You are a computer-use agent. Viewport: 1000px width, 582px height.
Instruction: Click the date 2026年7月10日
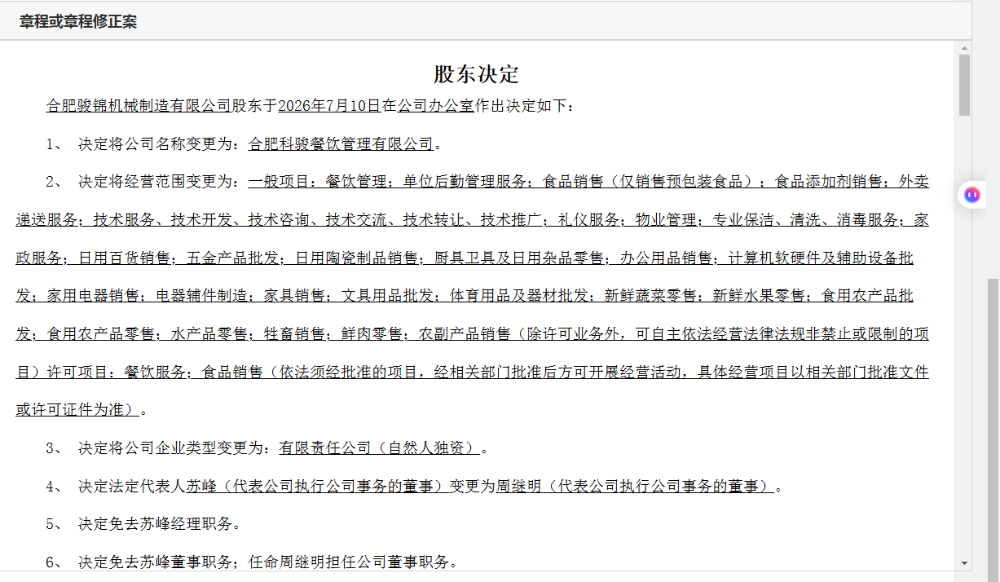[329, 106]
